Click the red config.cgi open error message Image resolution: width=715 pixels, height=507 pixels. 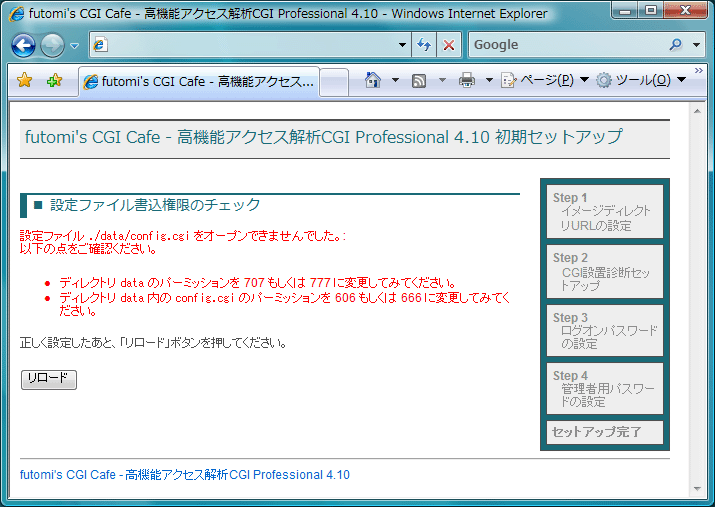point(183,242)
